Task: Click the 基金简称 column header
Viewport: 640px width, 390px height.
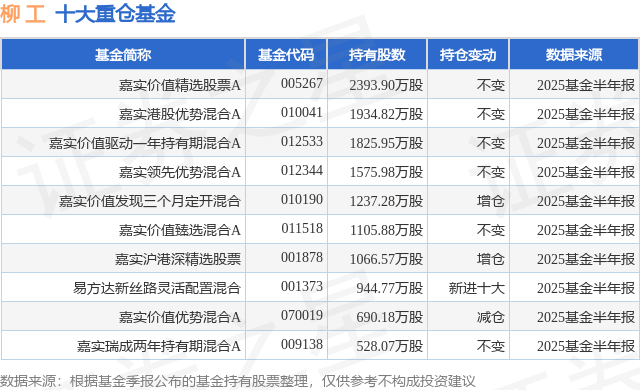Action: tap(123, 55)
